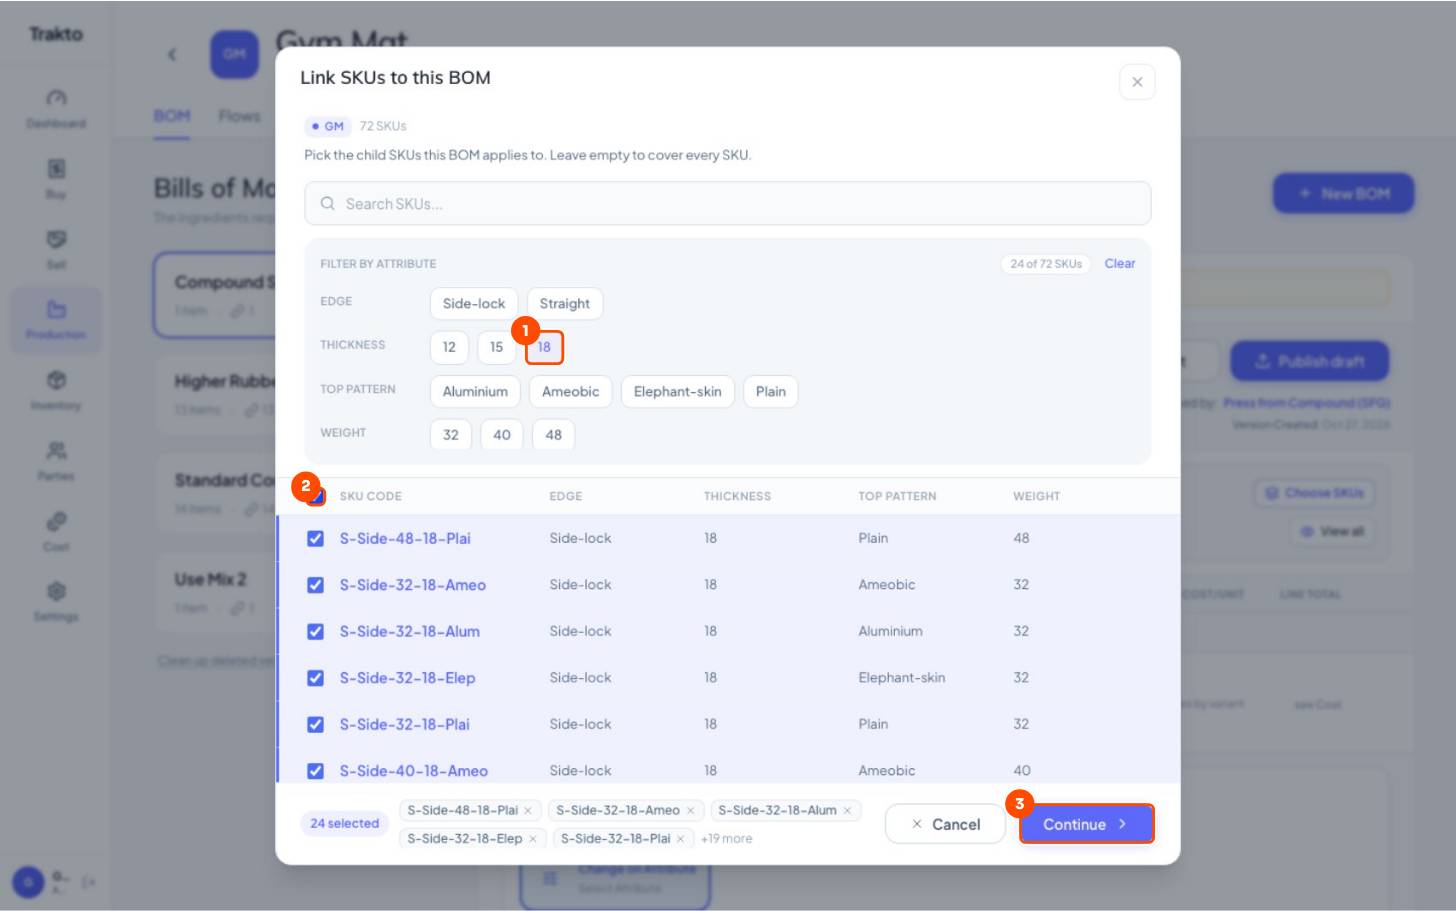Switch to the Flows tab
Image resolution: width=1456 pixels, height=911 pixels.
[x=239, y=116]
